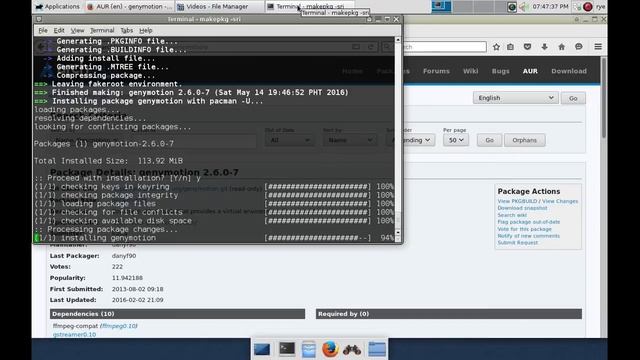
Task: Click Notify of new comments link
Action: point(529,236)
